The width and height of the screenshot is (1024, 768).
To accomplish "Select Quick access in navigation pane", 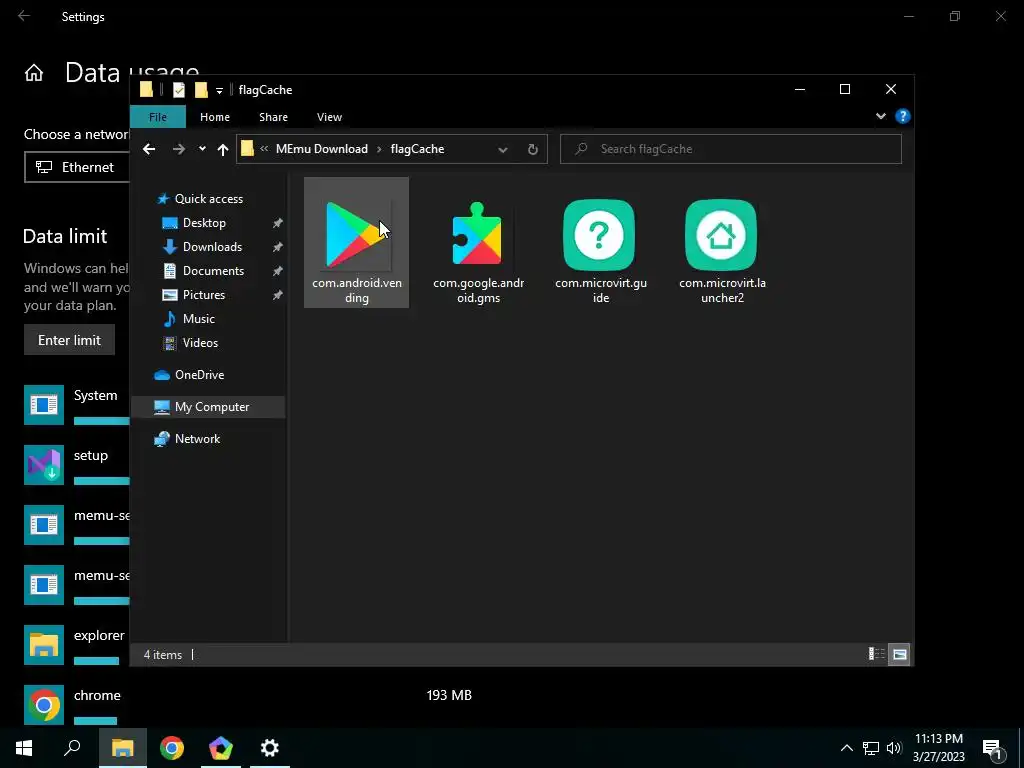I will 209,199.
